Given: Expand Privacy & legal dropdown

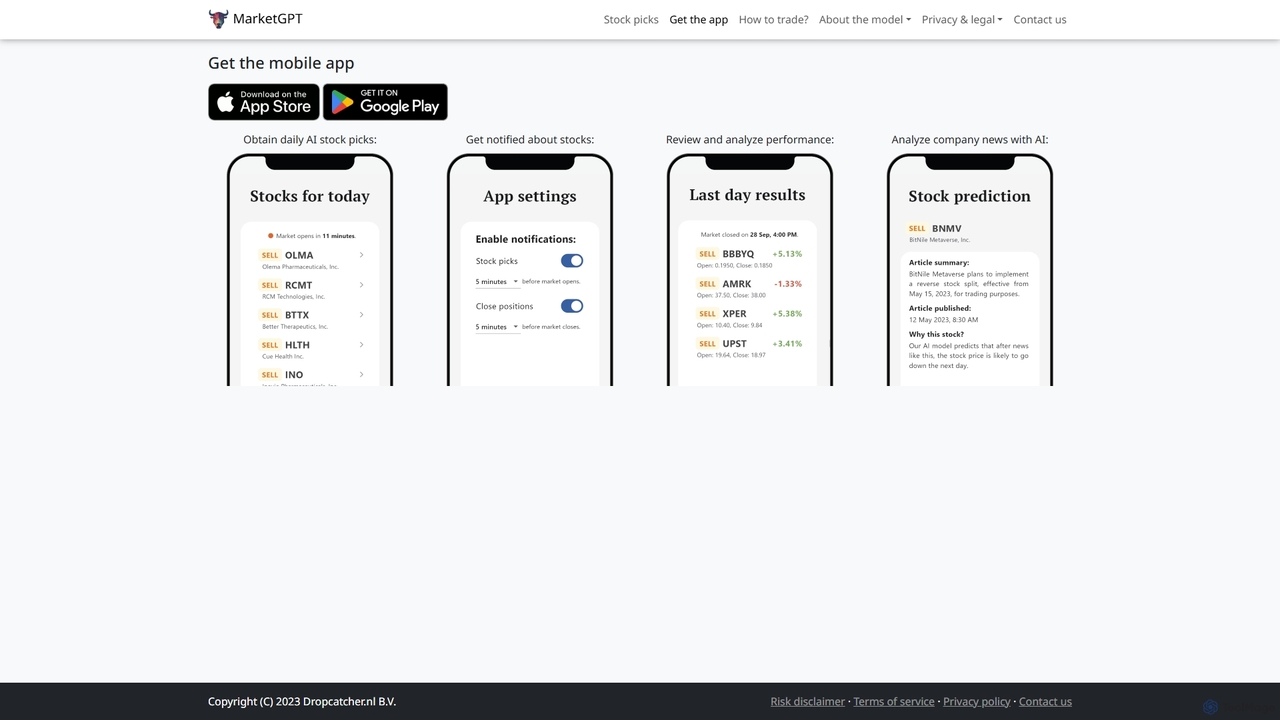Looking at the screenshot, I should pos(962,19).
